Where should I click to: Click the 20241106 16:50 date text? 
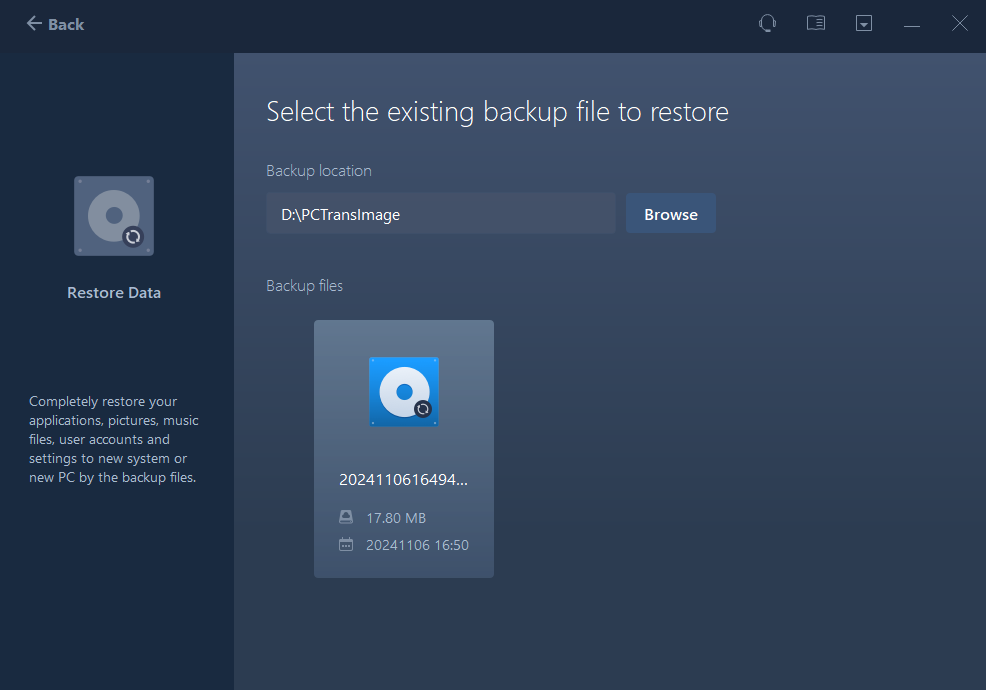coord(417,545)
